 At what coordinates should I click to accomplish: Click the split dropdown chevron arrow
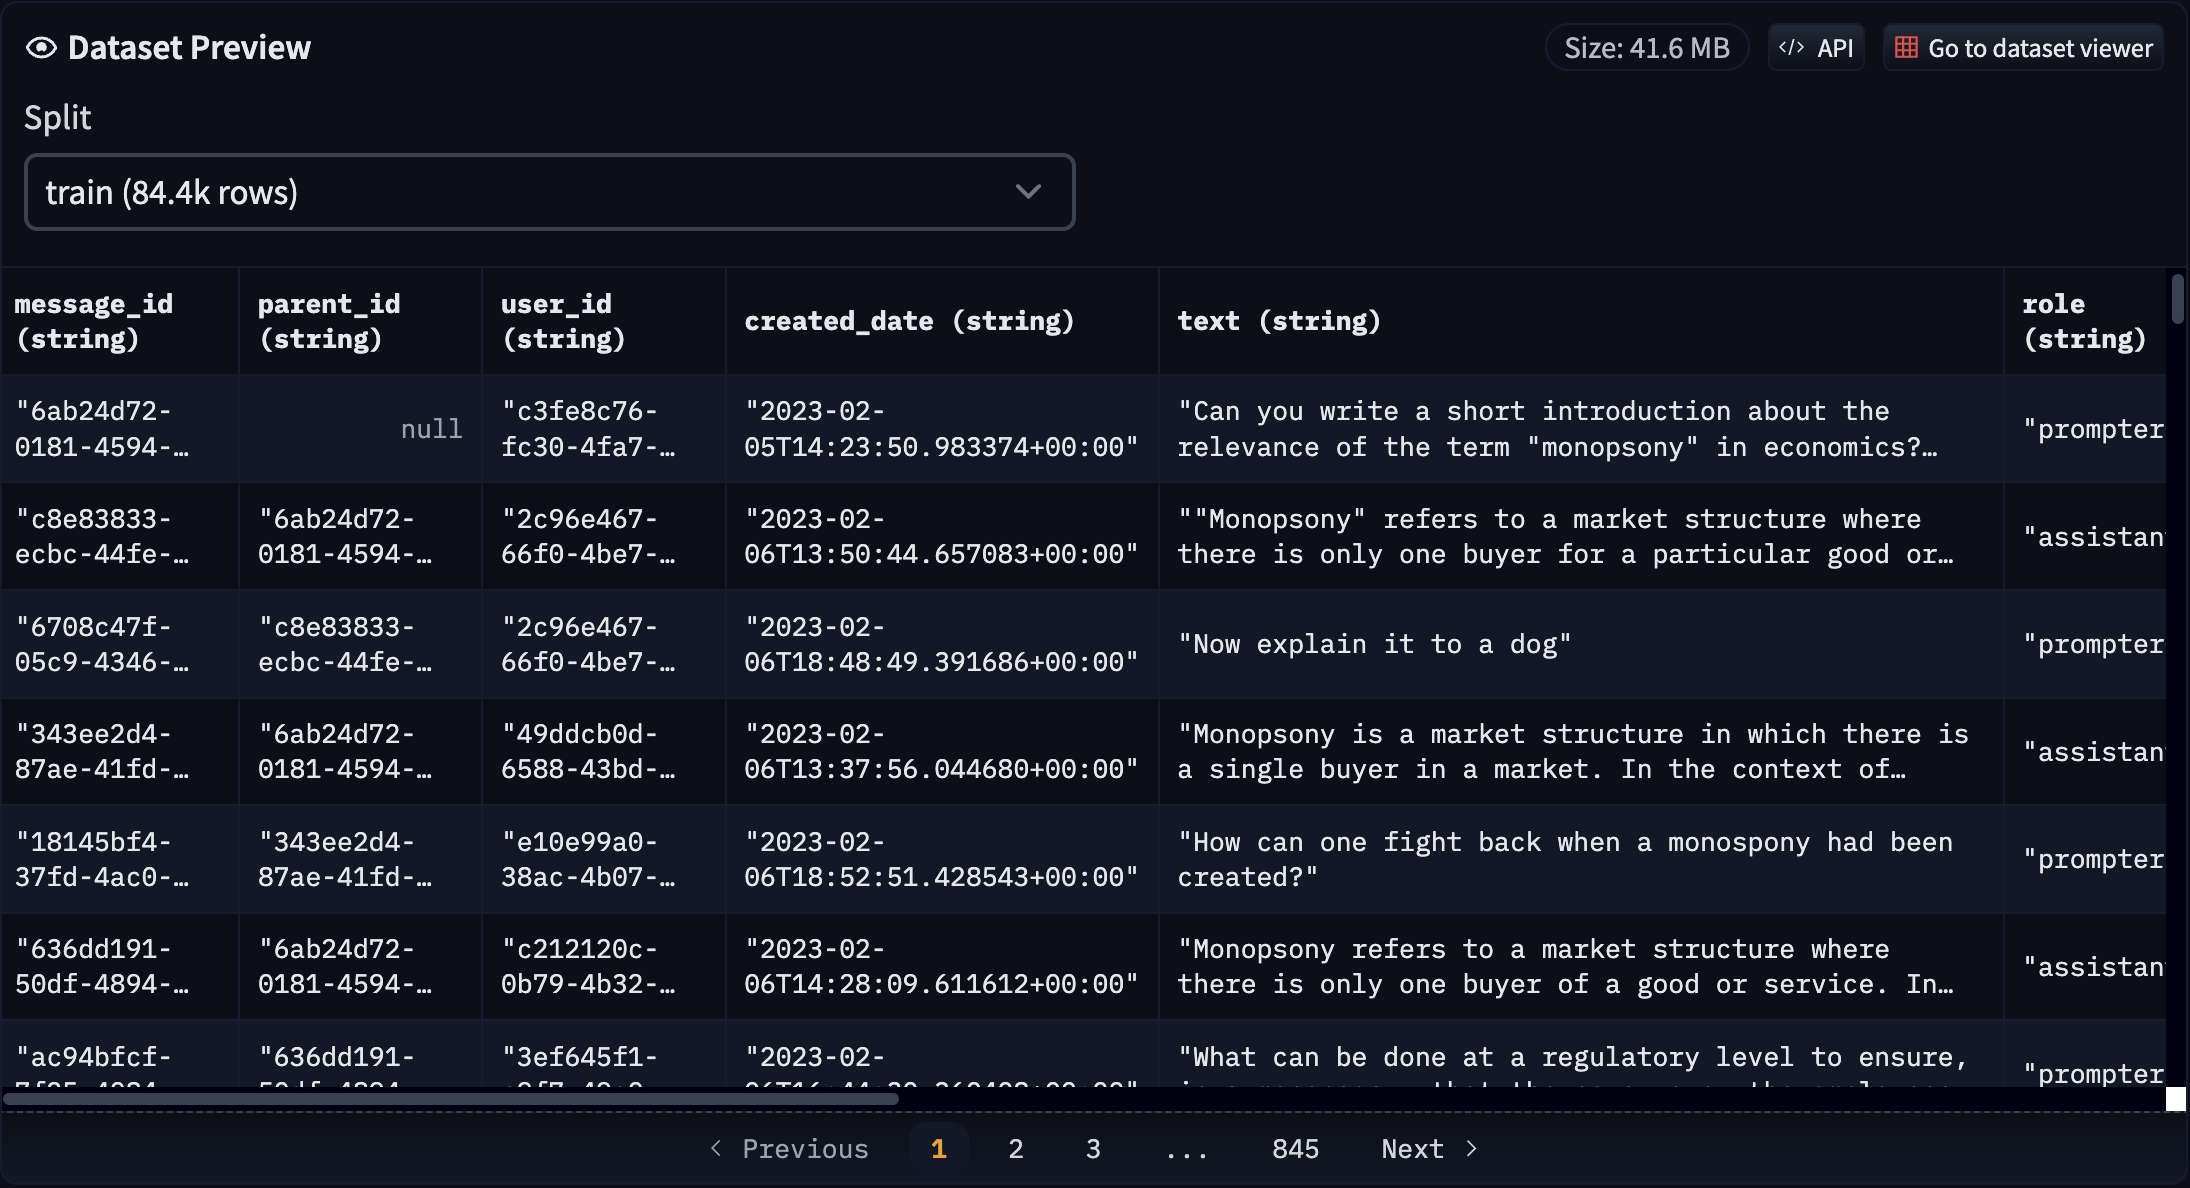click(1028, 191)
